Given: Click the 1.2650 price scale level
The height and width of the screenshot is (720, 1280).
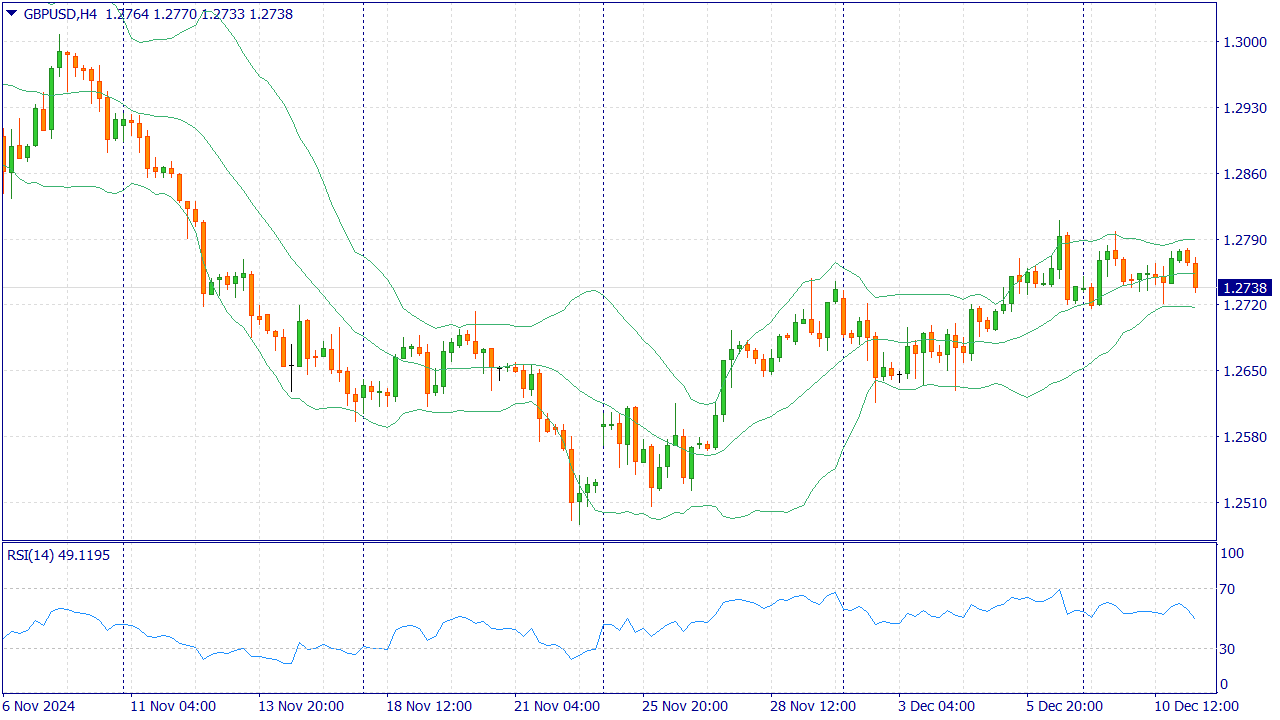Looking at the screenshot, I should click(1243, 371).
